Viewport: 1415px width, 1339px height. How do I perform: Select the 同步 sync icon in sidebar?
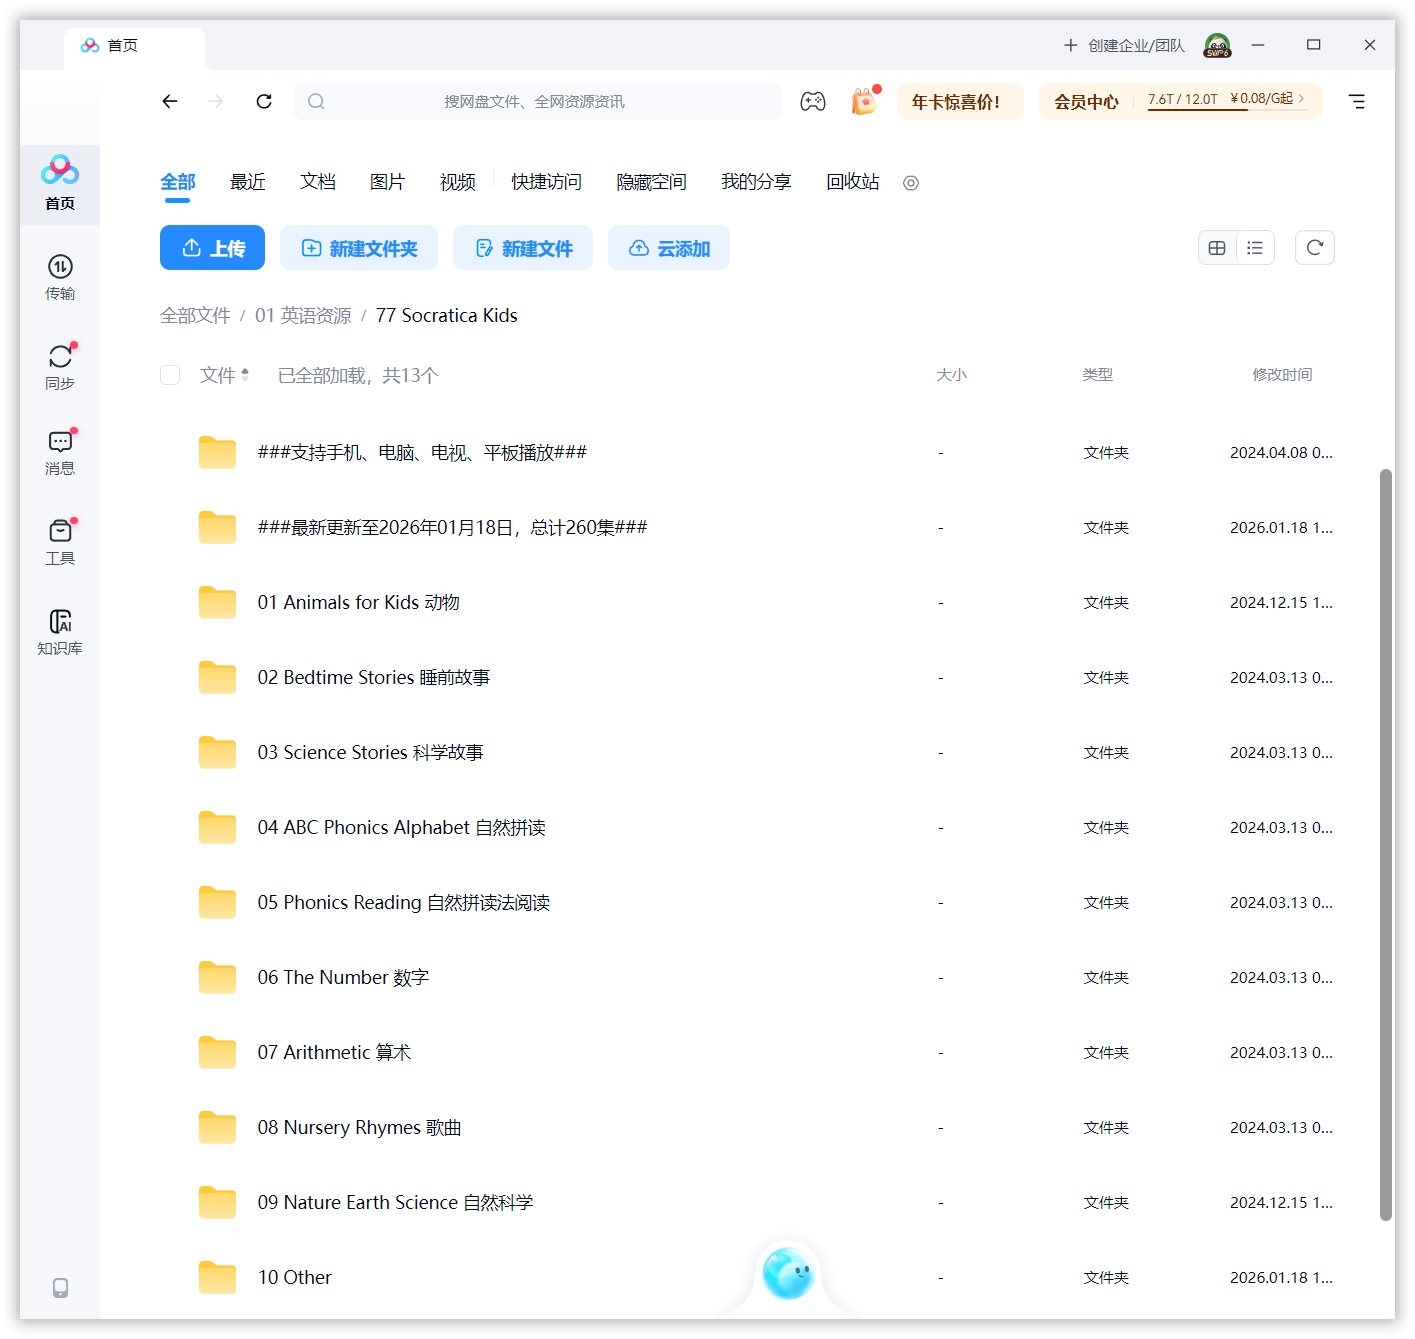coord(60,364)
